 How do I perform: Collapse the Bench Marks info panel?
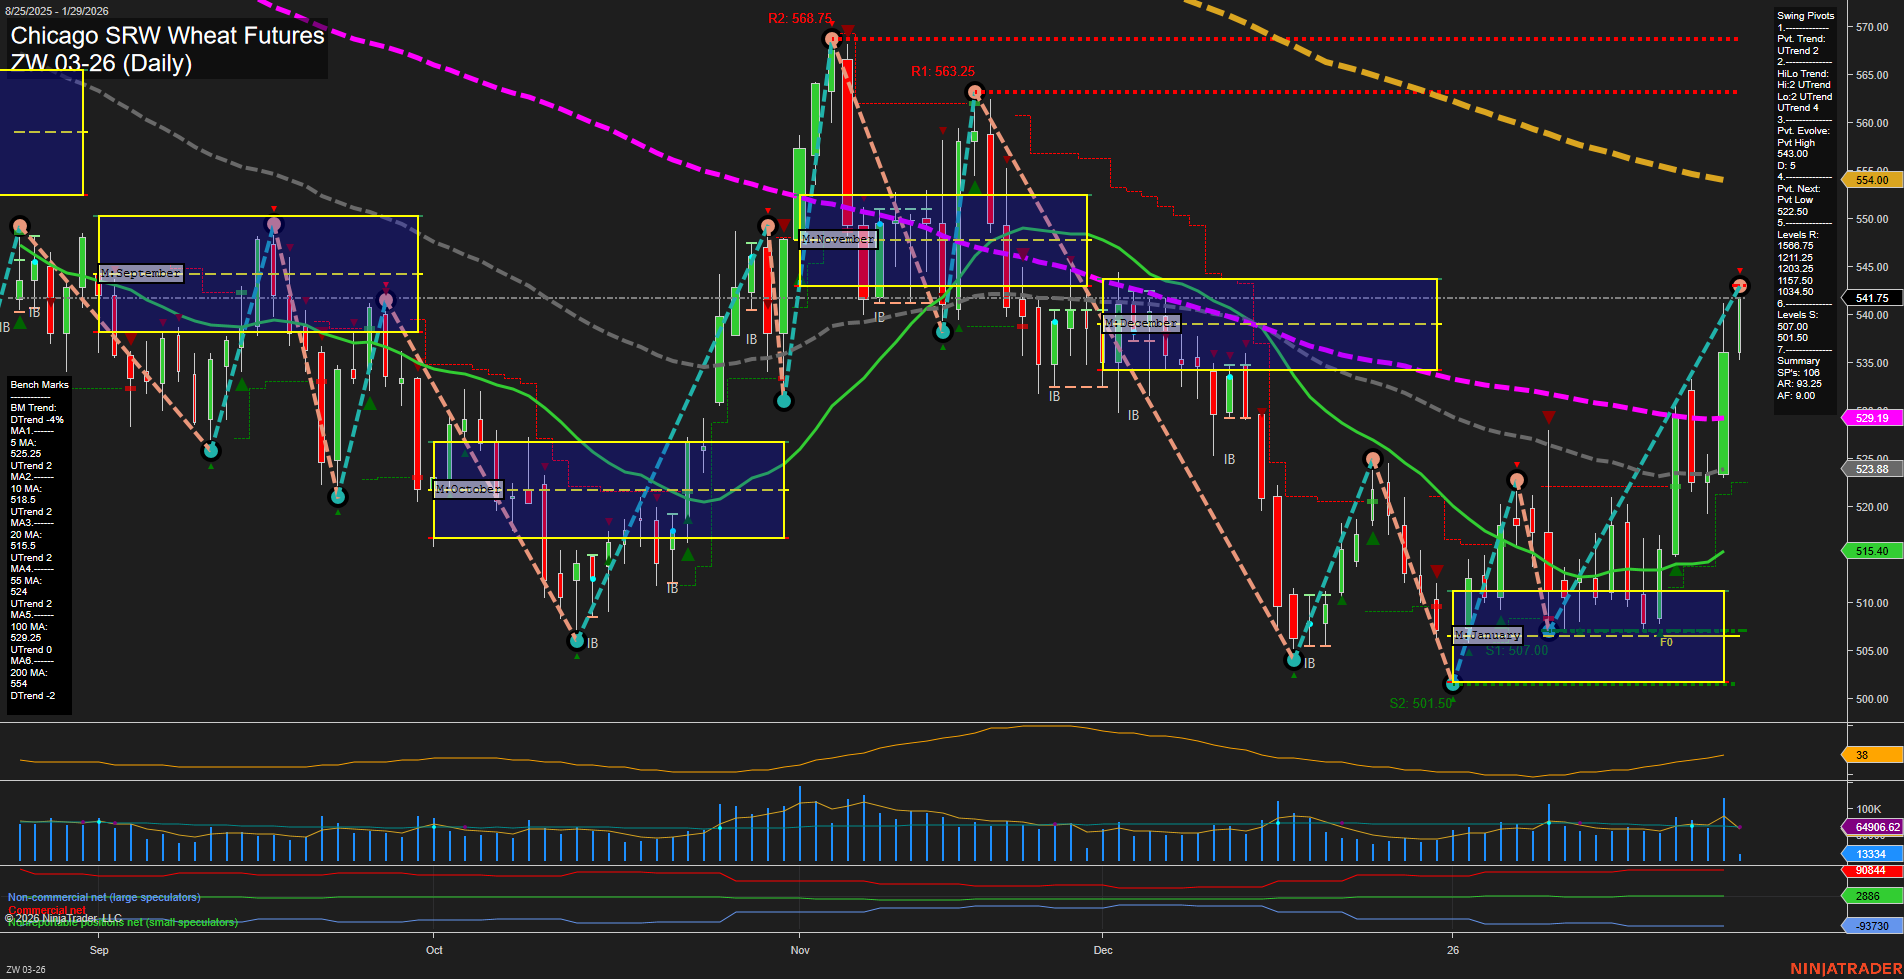pos(38,384)
